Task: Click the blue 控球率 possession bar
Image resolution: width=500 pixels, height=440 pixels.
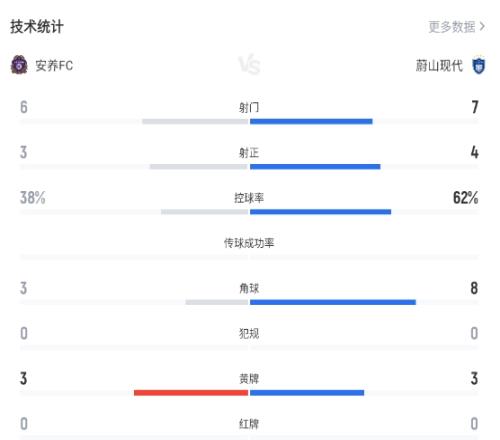Action: pos(320,212)
